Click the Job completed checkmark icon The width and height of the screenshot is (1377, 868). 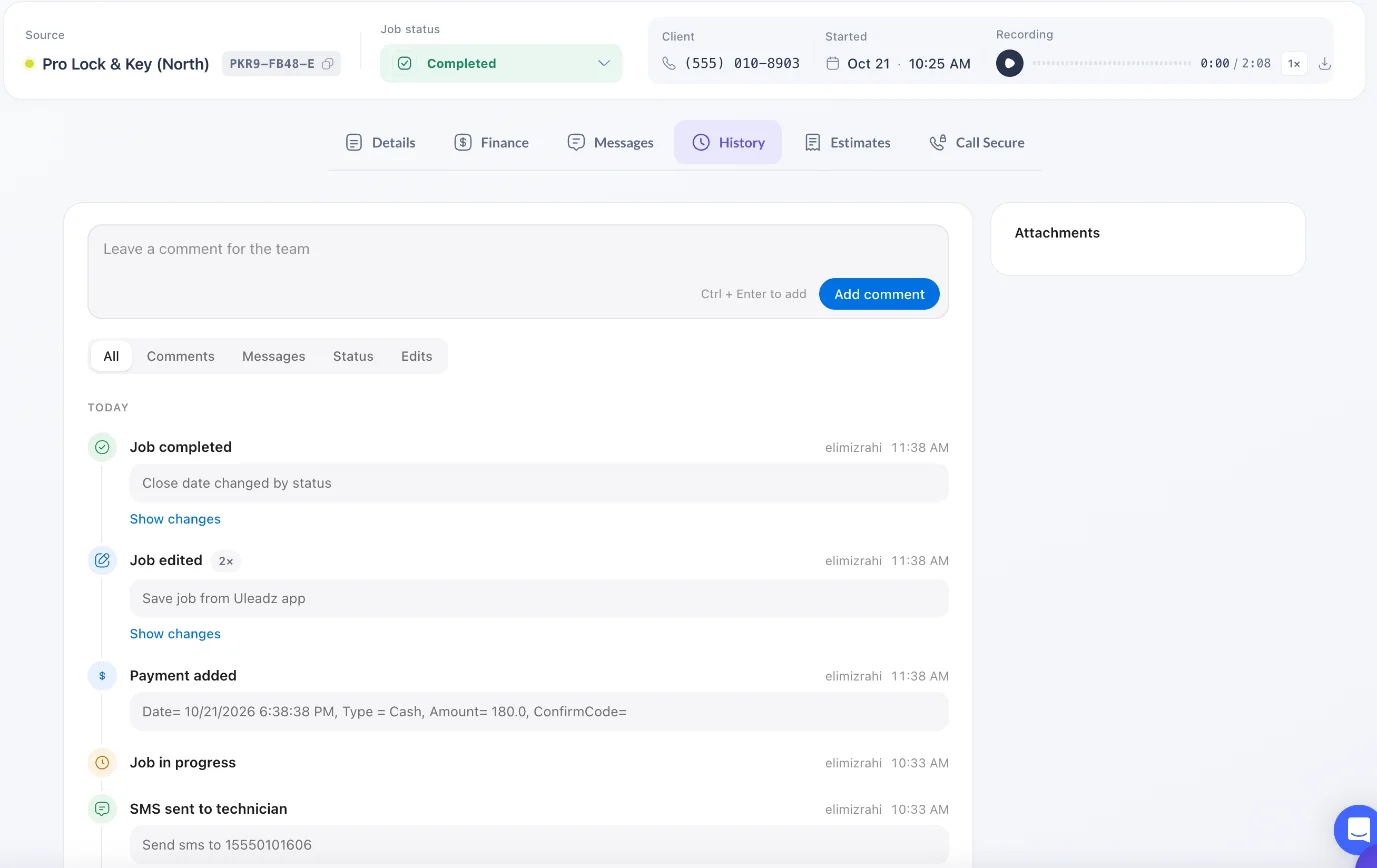102,447
